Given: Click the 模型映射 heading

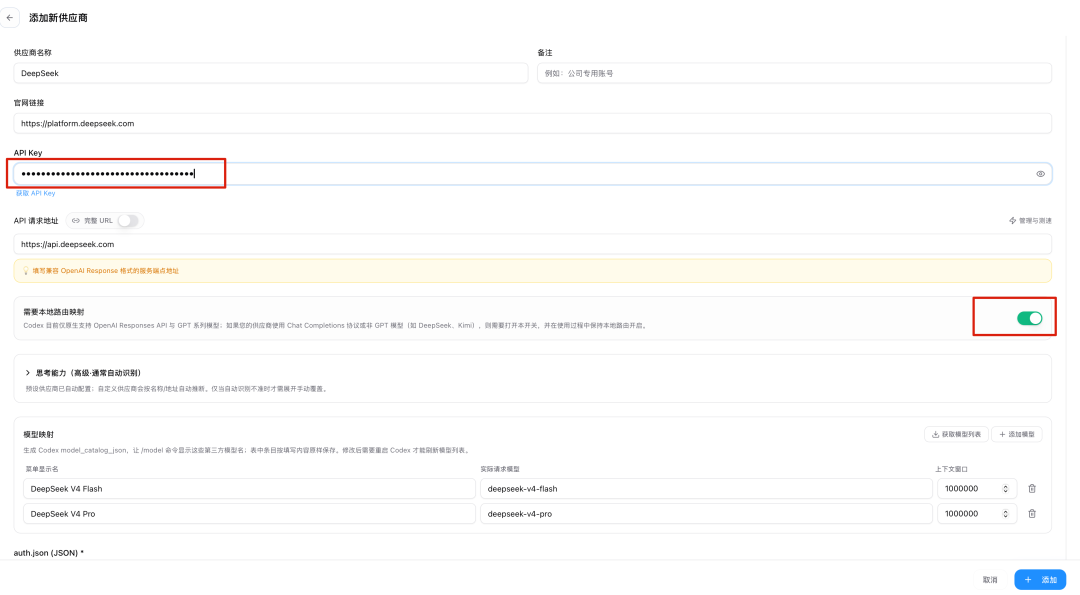Looking at the screenshot, I should point(39,435).
